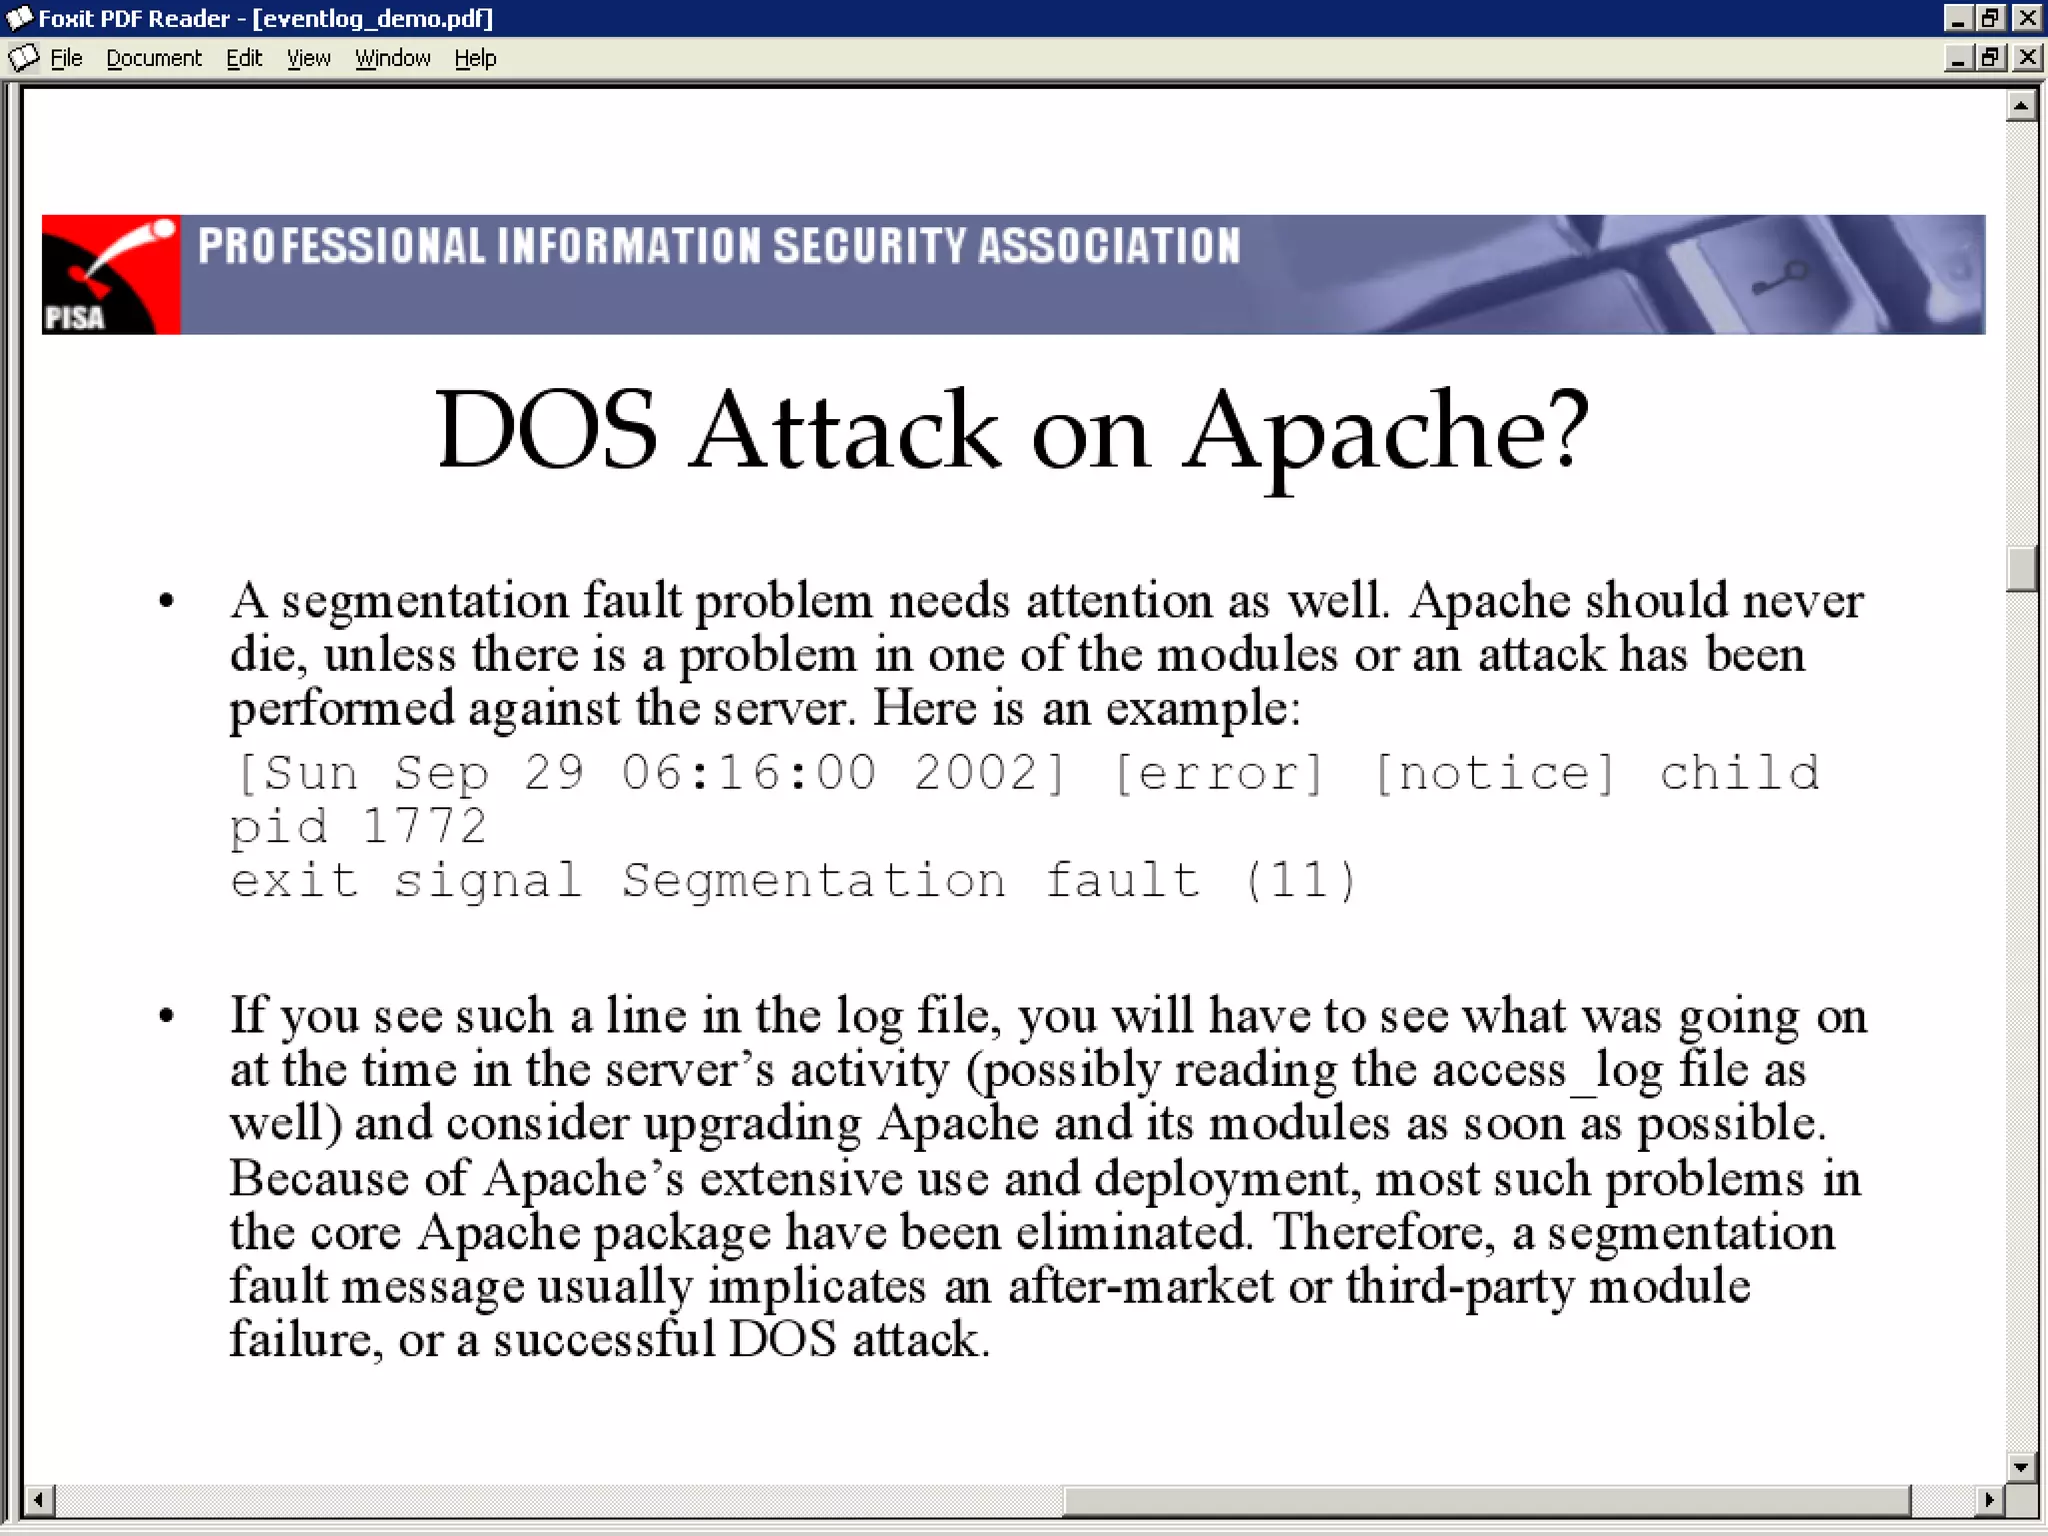Image resolution: width=2048 pixels, height=1536 pixels.
Task: Click the vertical scrollbar down arrow
Action: (x=2022, y=1467)
